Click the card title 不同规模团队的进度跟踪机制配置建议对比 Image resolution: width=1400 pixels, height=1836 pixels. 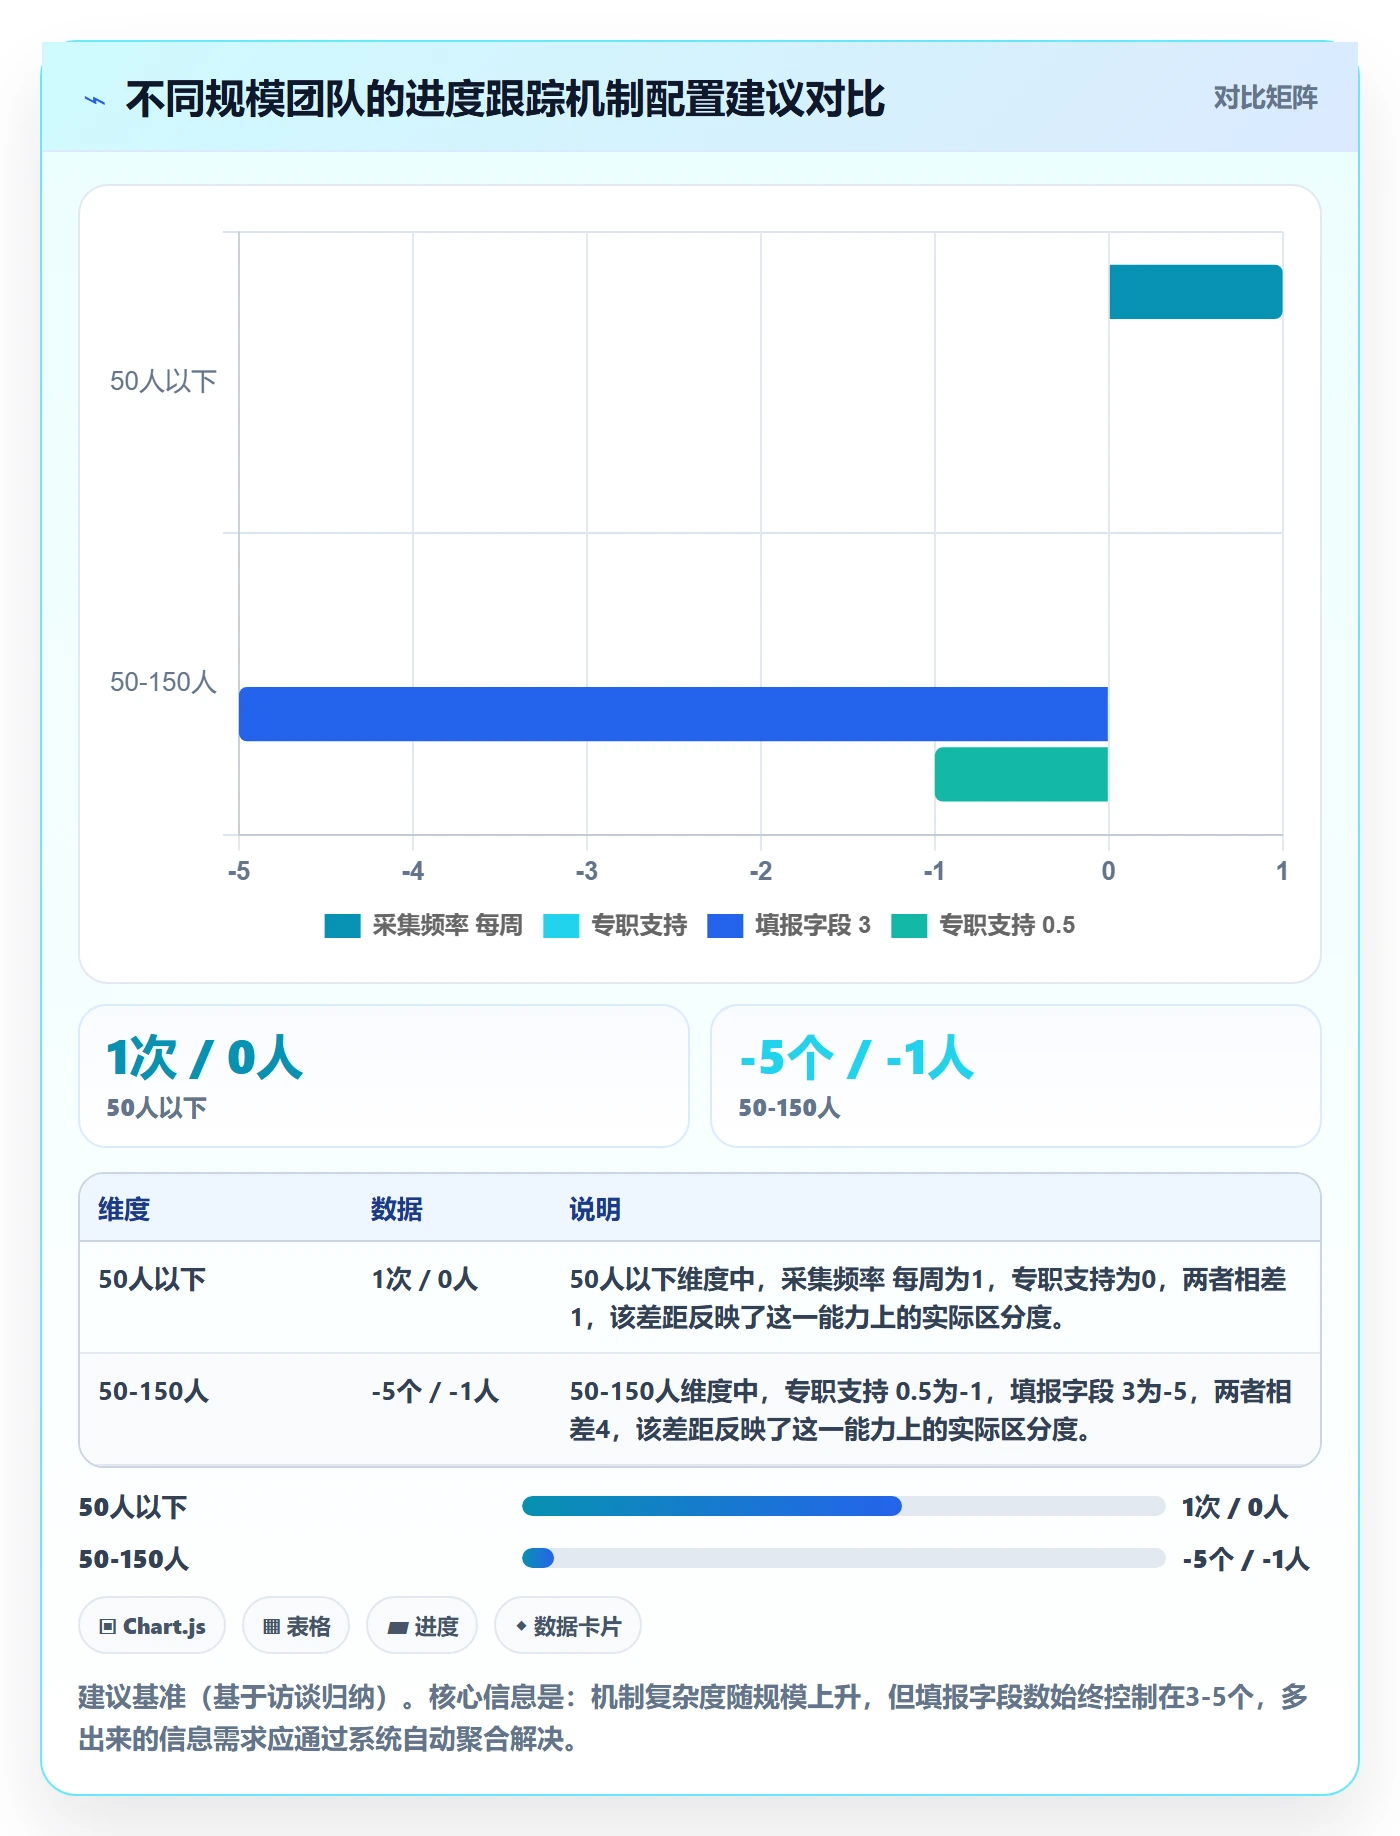(x=505, y=99)
